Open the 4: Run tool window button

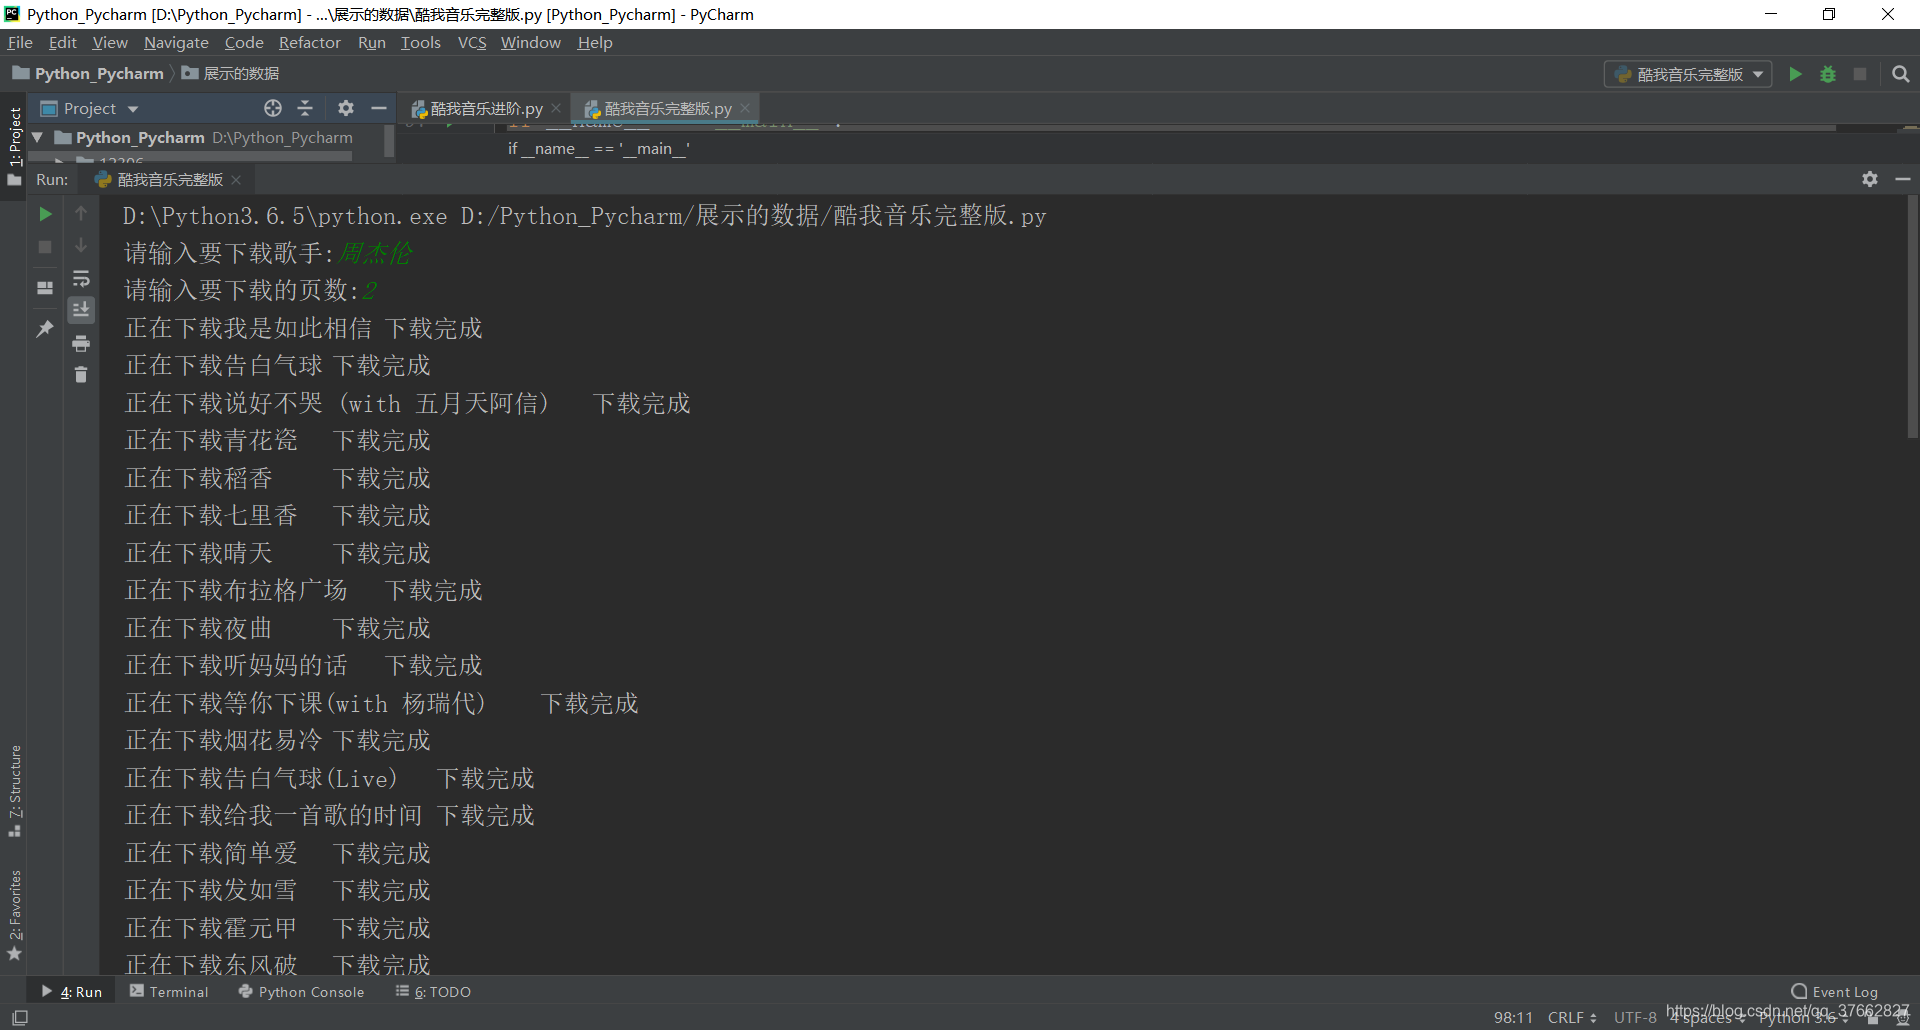tap(72, 991)
